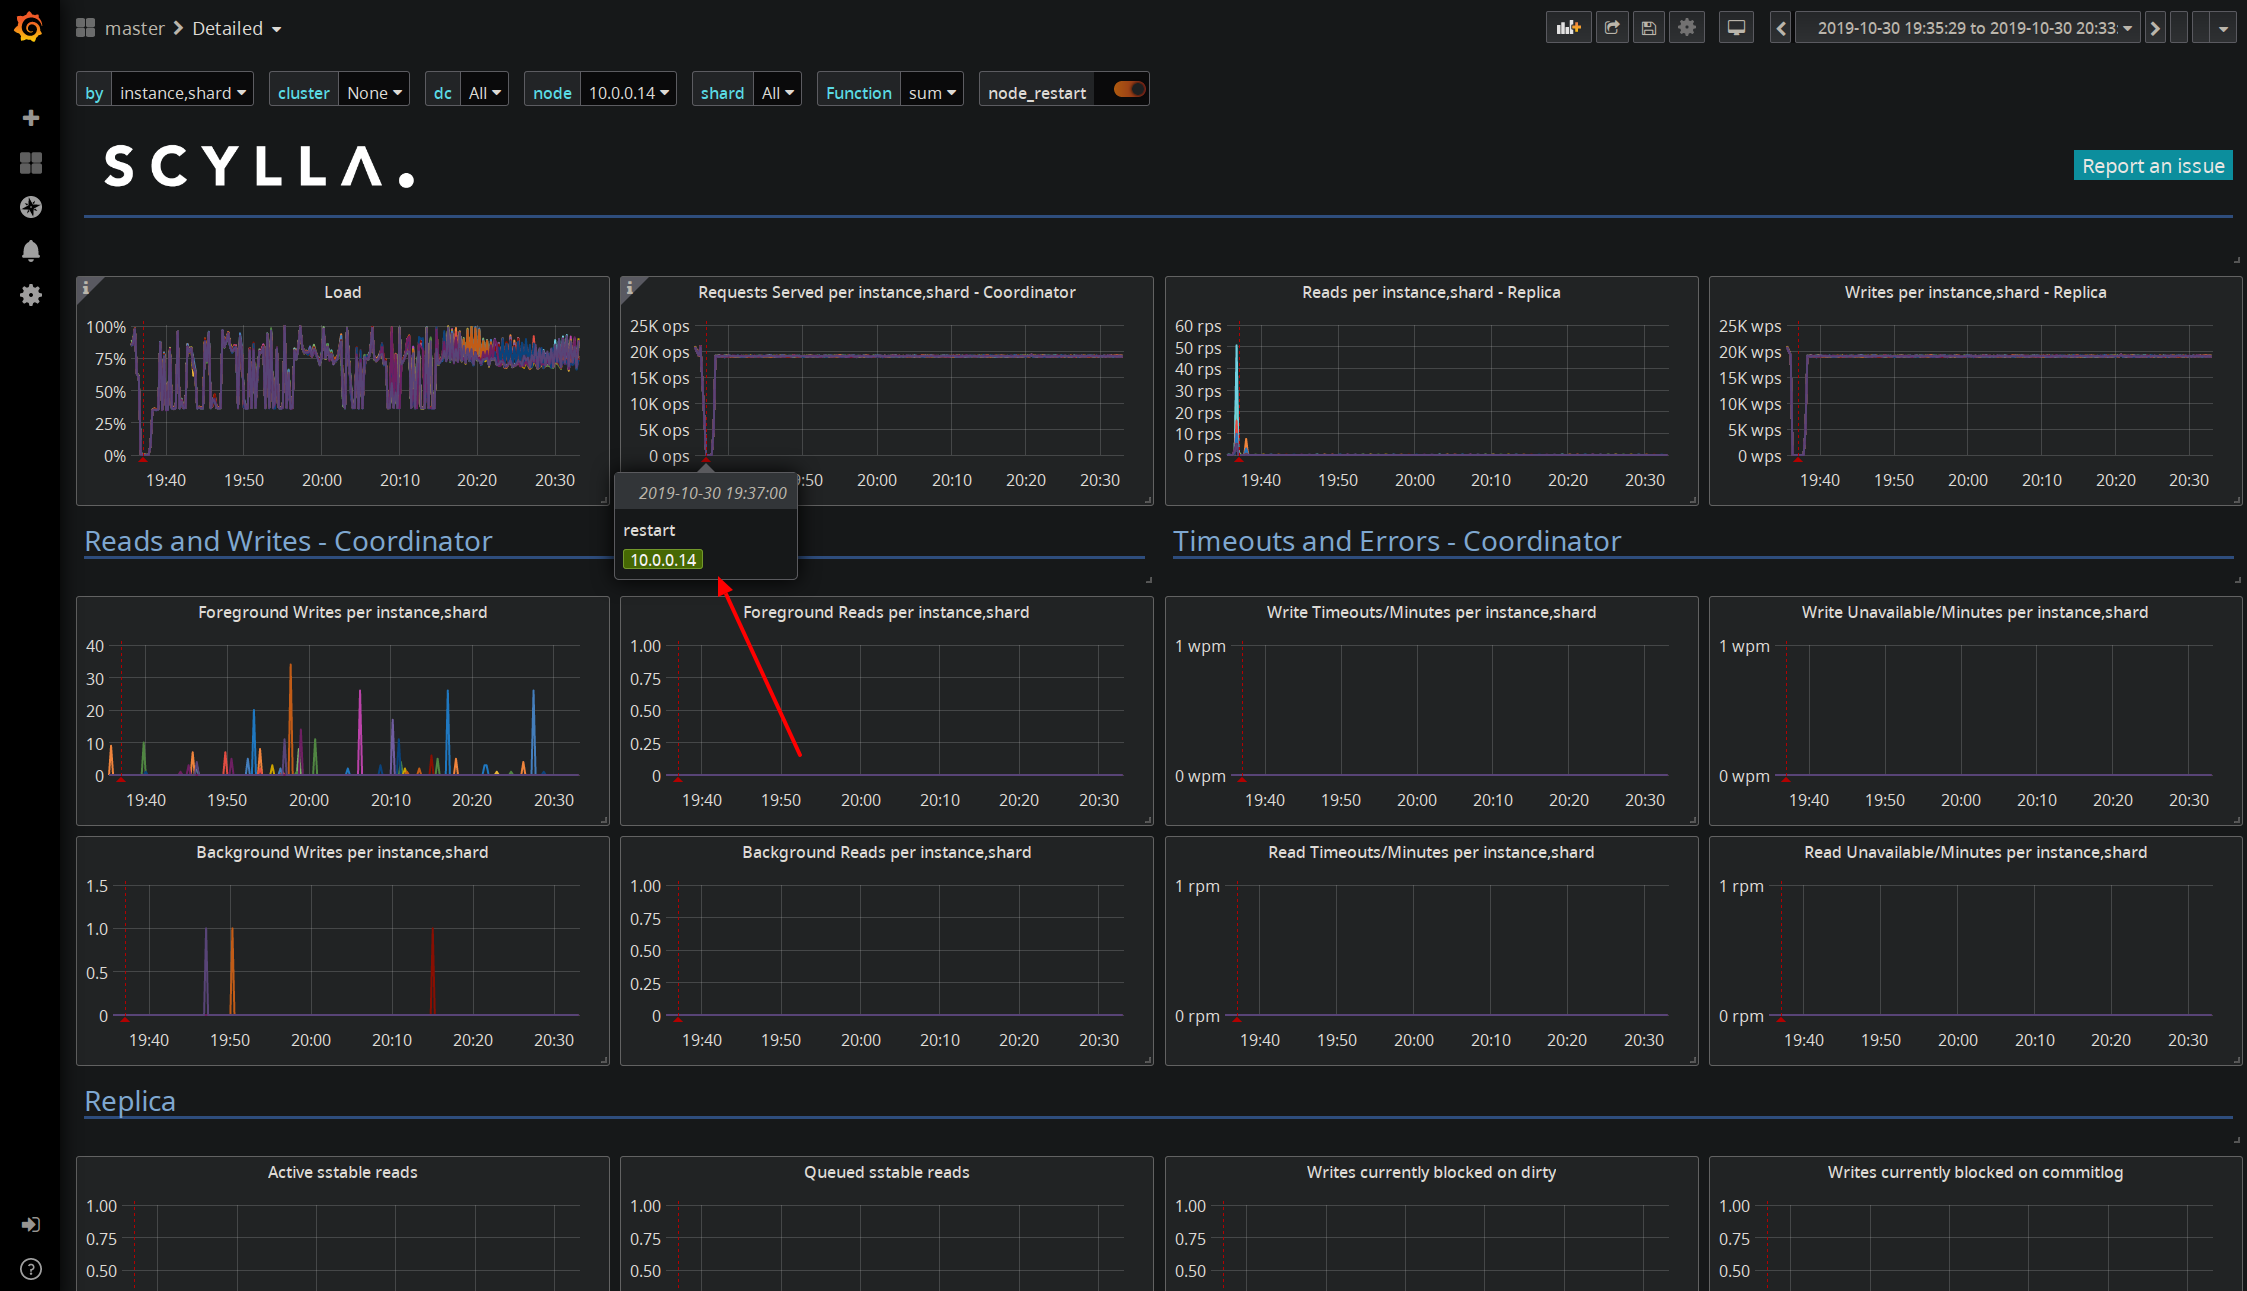Enable cycle view mode with the TV icon

(1736, 27)
